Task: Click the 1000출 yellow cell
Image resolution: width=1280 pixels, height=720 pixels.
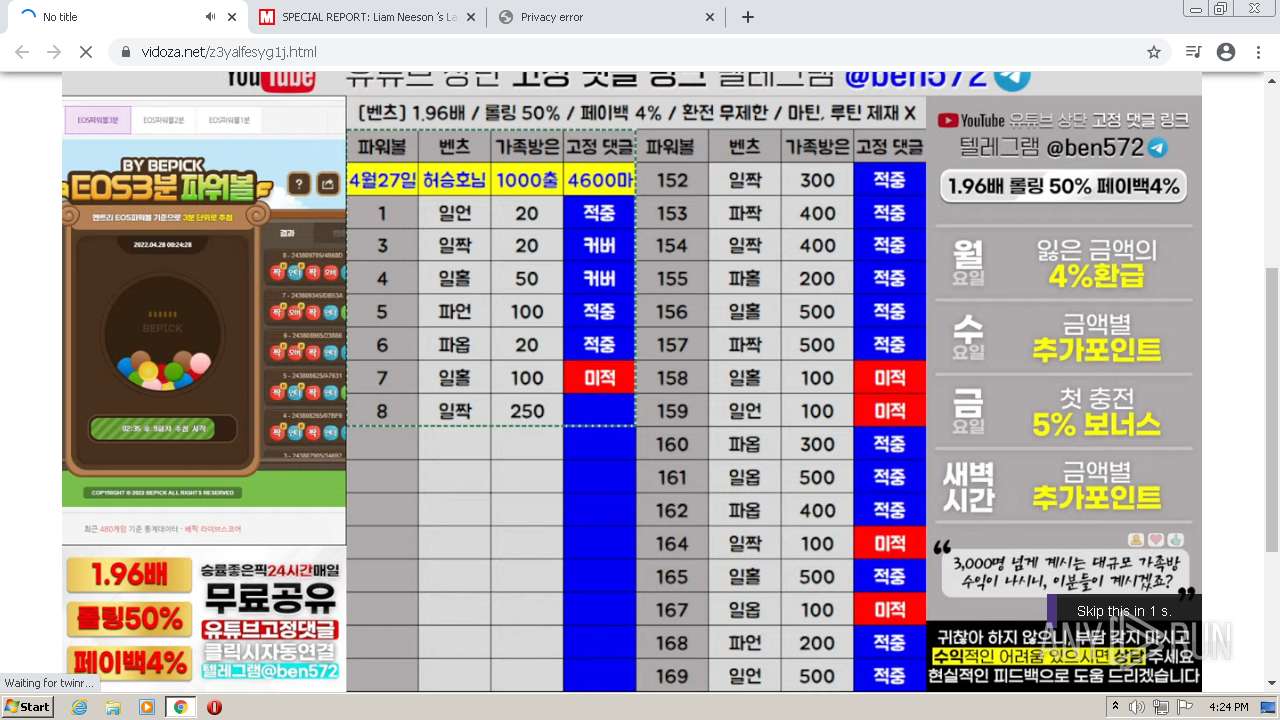Action: pyautogui.click(x=527, y=180)
